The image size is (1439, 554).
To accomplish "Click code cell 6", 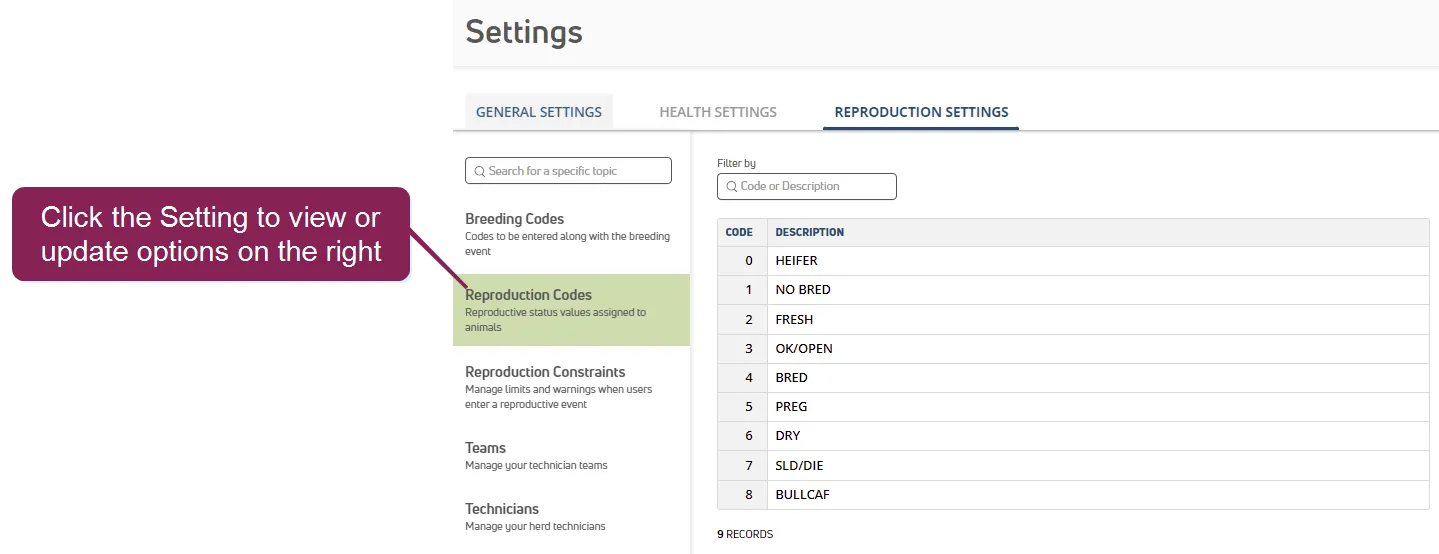I will (742, 436).
